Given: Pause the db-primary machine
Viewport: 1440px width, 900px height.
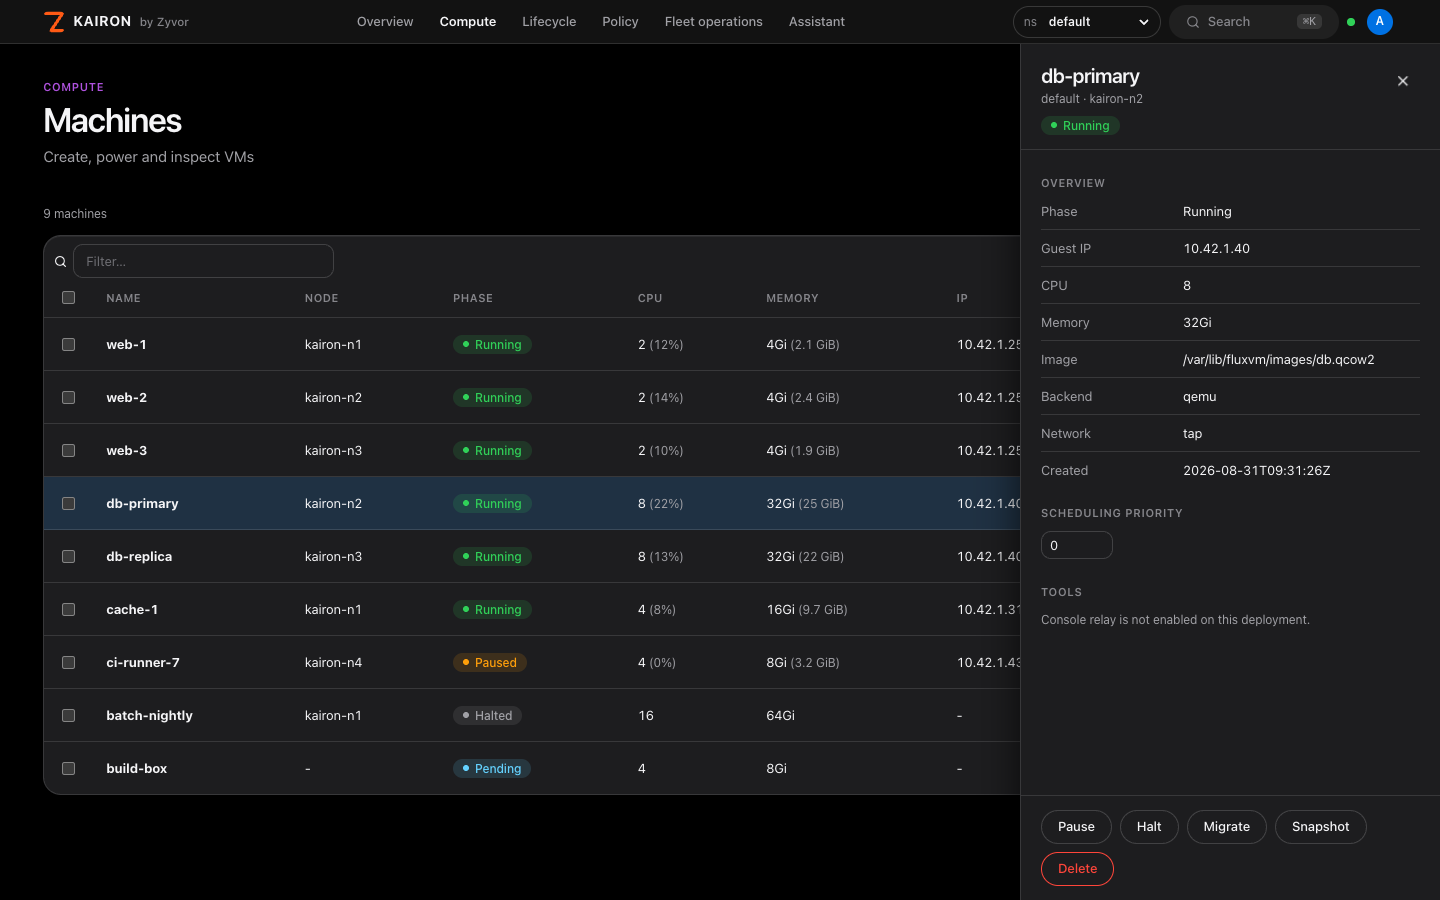Looking at the screenshot, I should 1076,827.
